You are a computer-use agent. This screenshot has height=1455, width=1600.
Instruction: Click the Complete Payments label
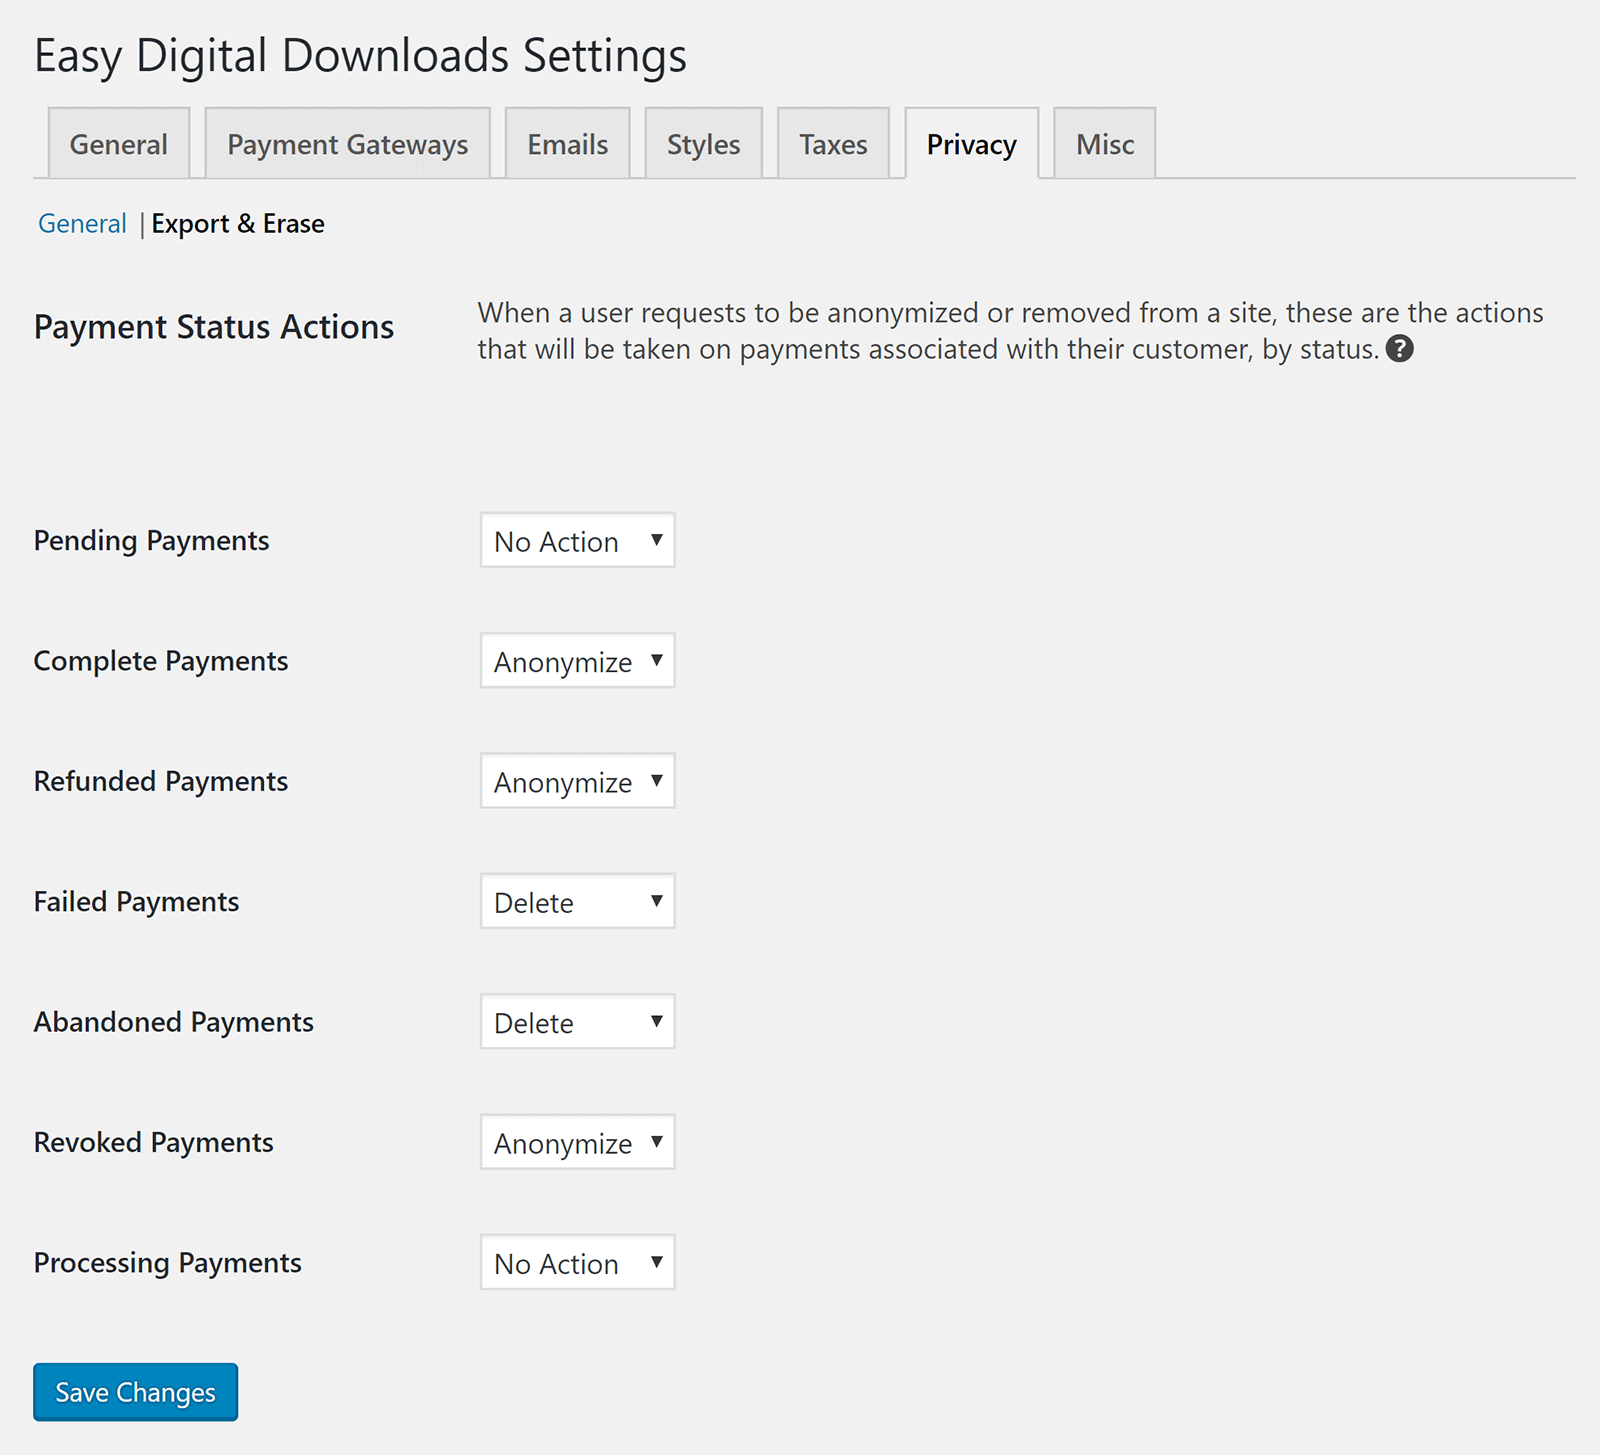[x=161, y=661]
